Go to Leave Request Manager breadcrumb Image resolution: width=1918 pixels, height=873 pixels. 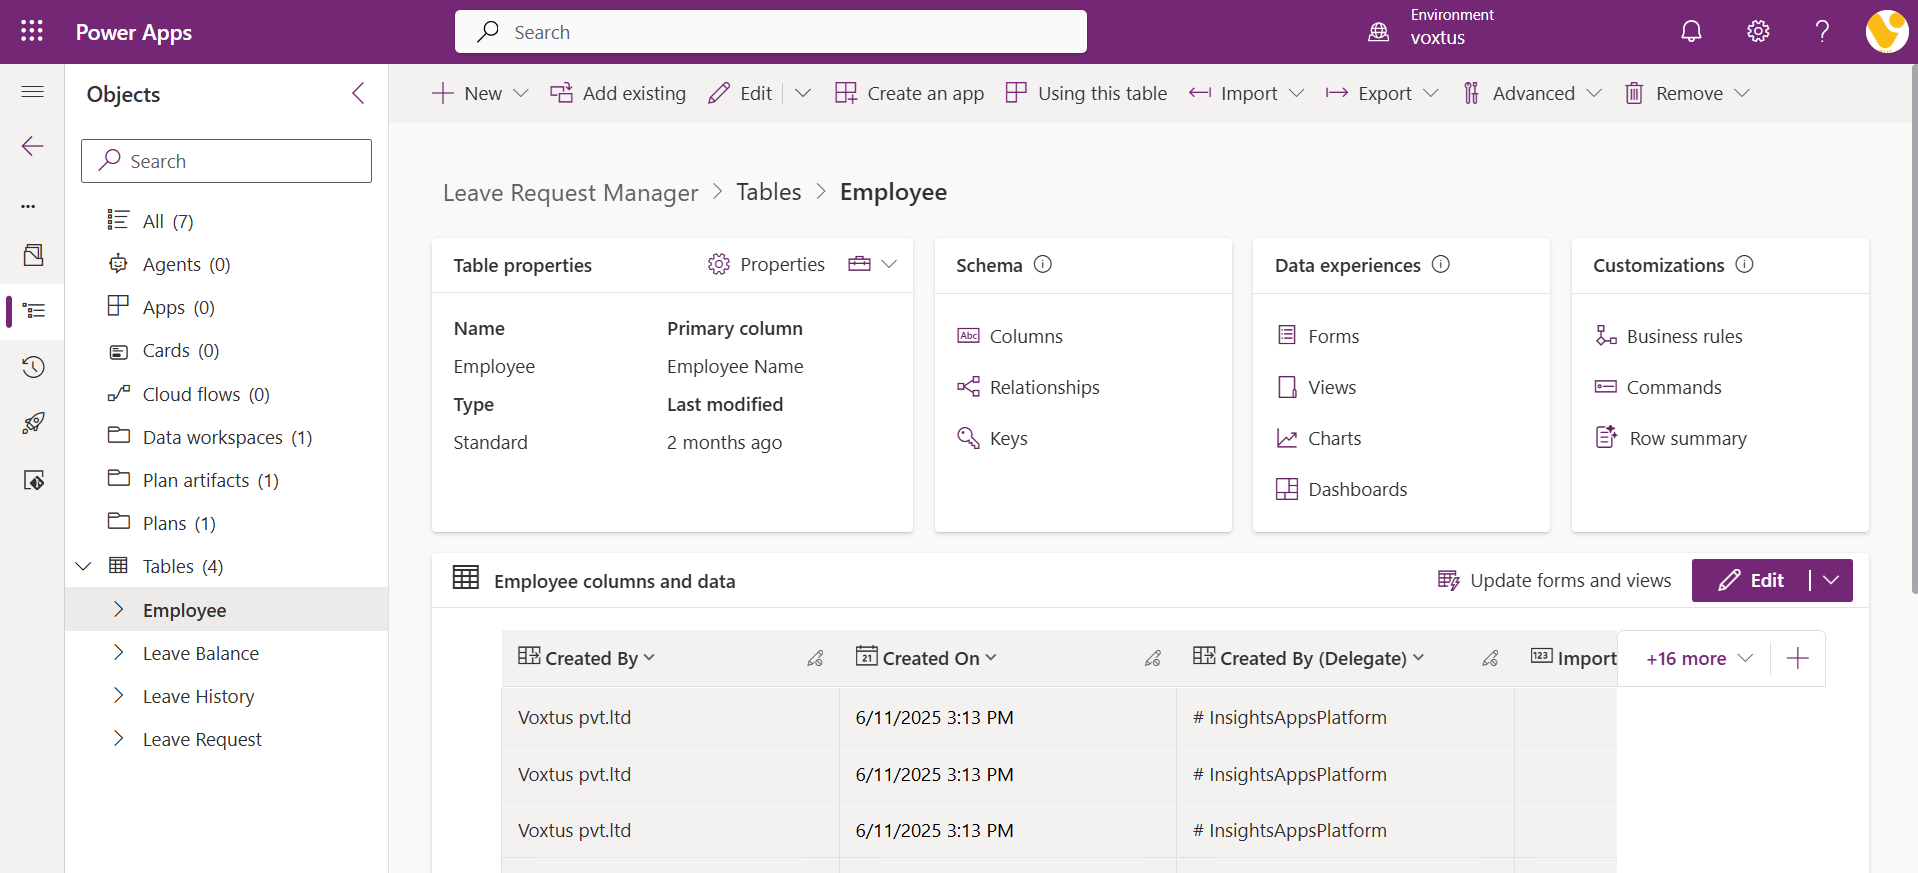(570, 192)
